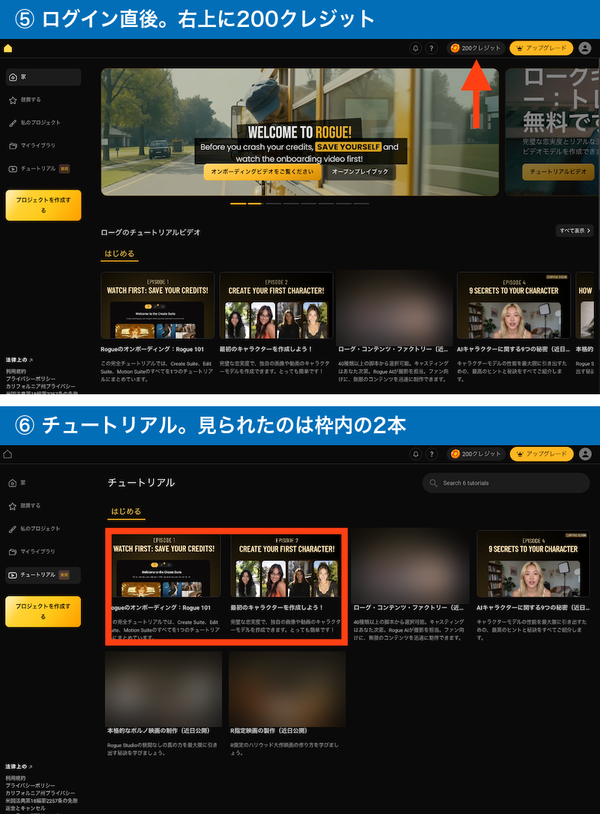This screenshot has height=814, width=600.
Task: Open the help question mark on the tutorials page
Action: (431, 454)
